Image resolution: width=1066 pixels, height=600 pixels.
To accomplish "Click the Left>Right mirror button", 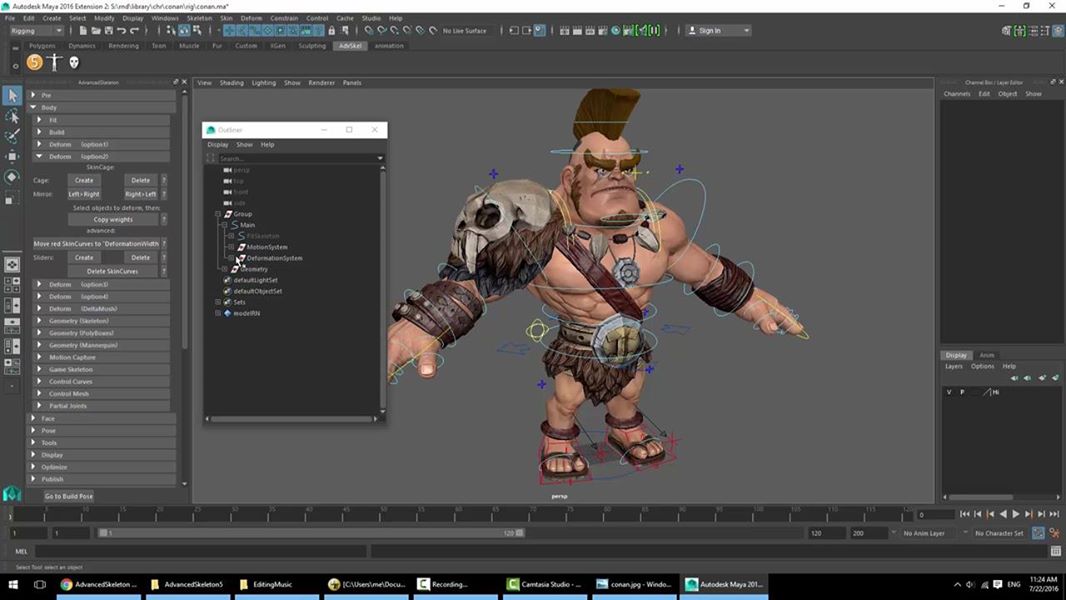I will (x=84, y=194).
